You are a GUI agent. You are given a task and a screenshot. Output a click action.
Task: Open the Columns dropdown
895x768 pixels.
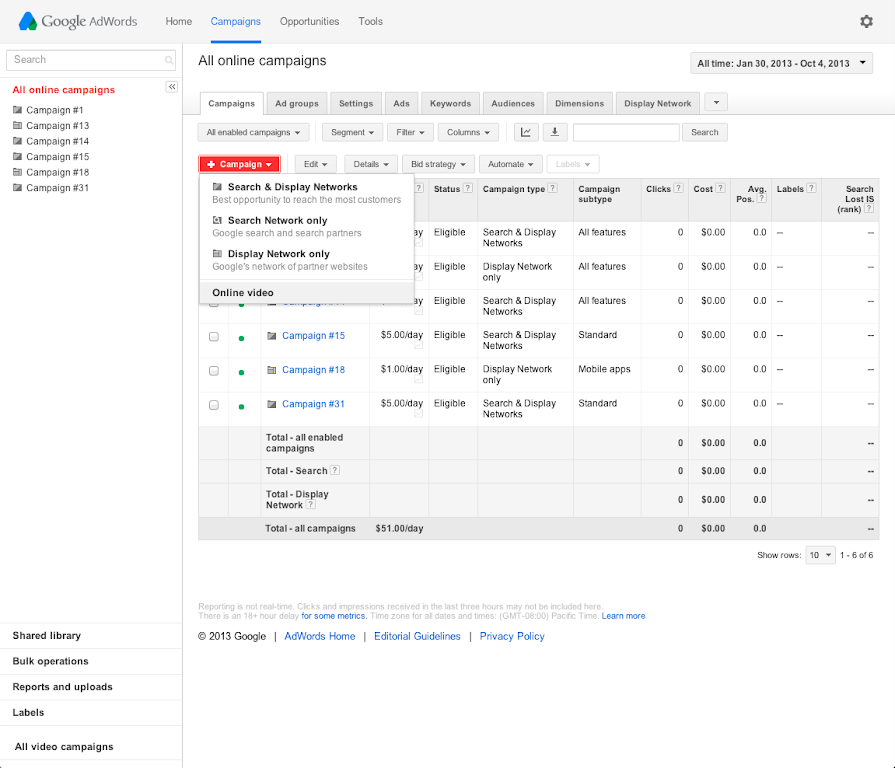468,132
